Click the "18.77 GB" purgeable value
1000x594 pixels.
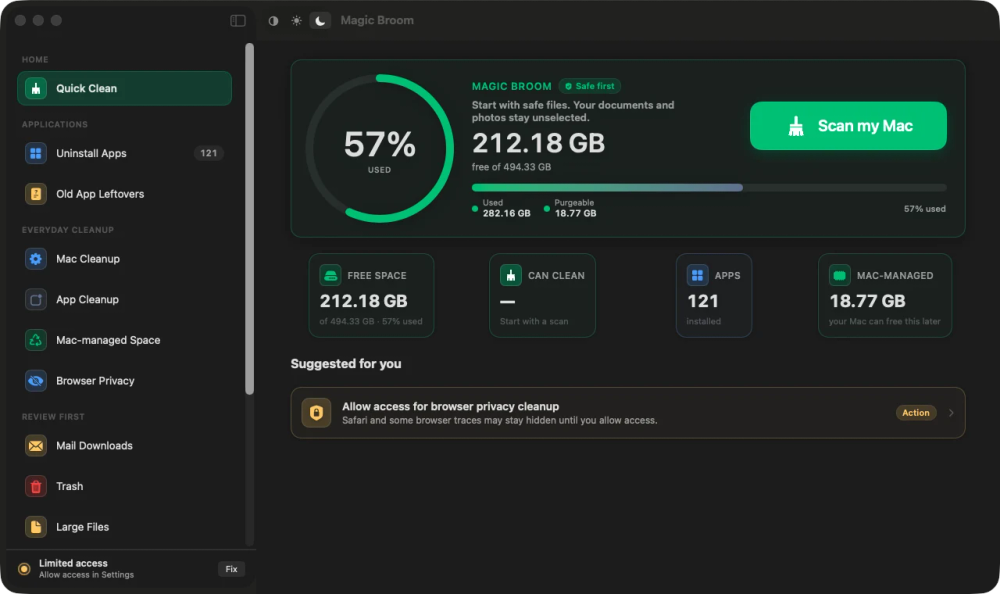(x=575, y=213)
